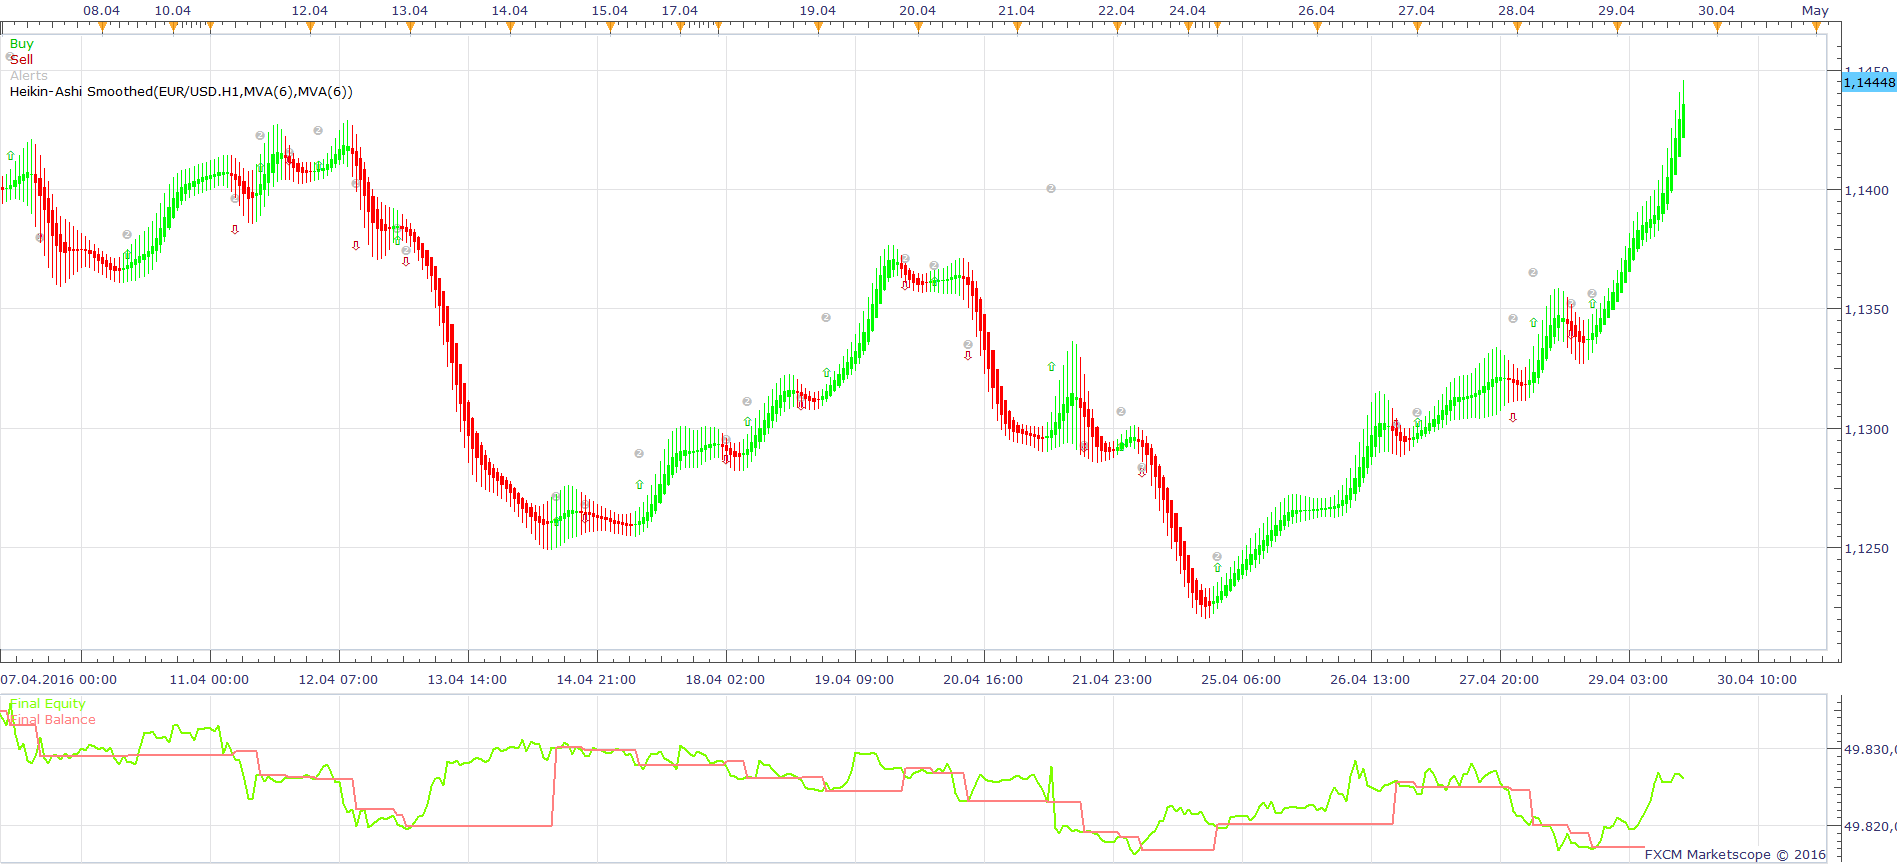This screenshot has width=1899, height=864.
Task: Click the orange day marker under 08.04
Action: pyautogui.click(x=102, y=27)
